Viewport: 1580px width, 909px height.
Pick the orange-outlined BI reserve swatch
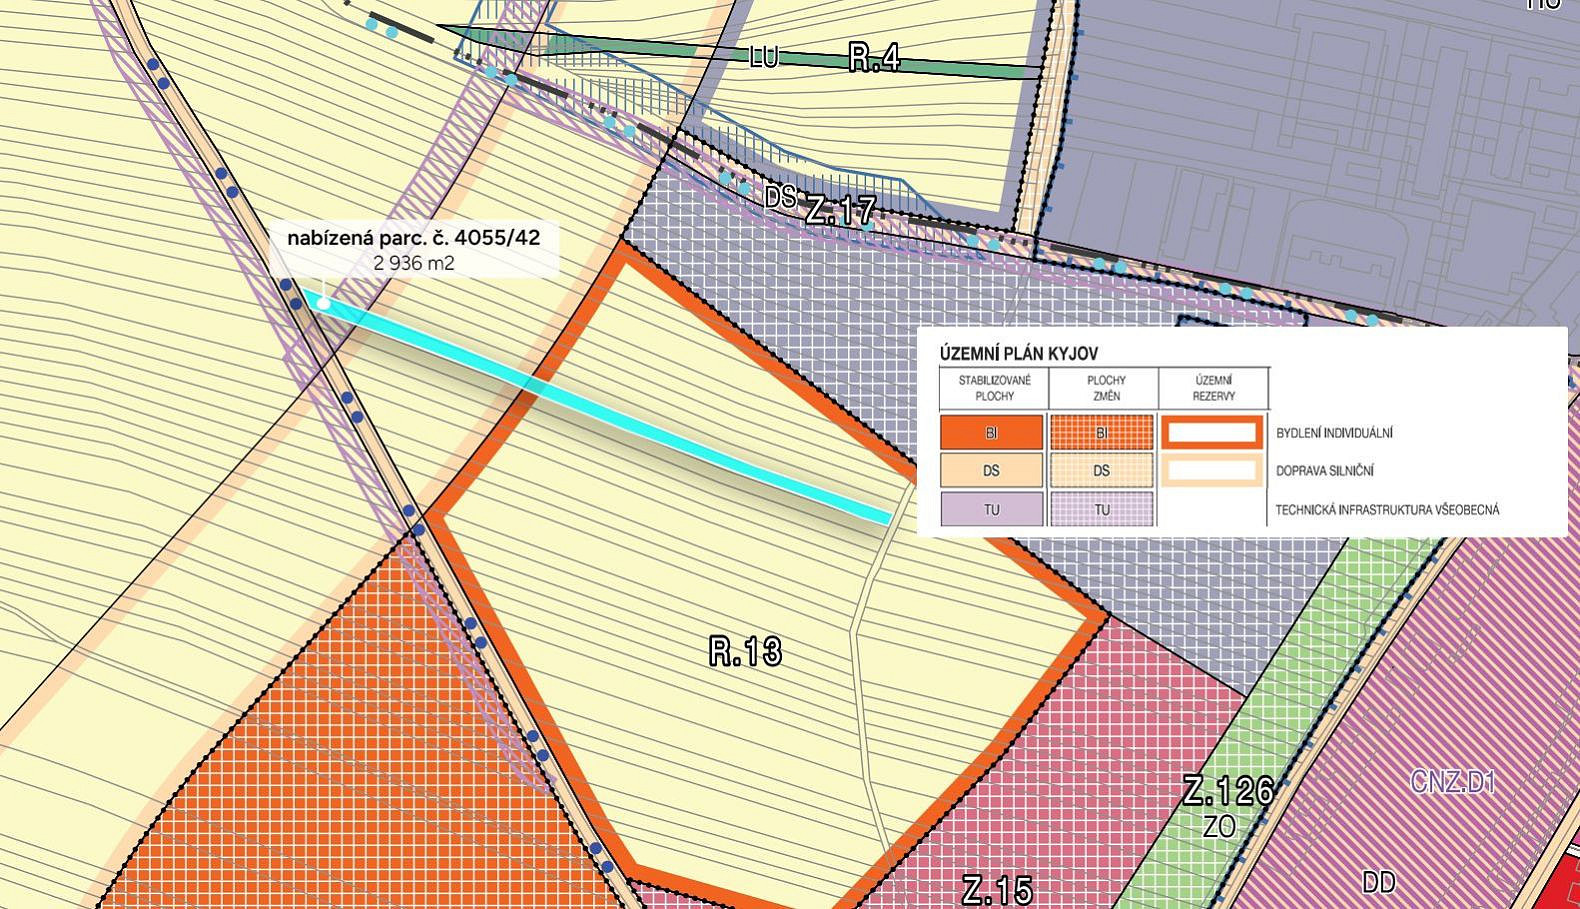tap(1211, 433)
